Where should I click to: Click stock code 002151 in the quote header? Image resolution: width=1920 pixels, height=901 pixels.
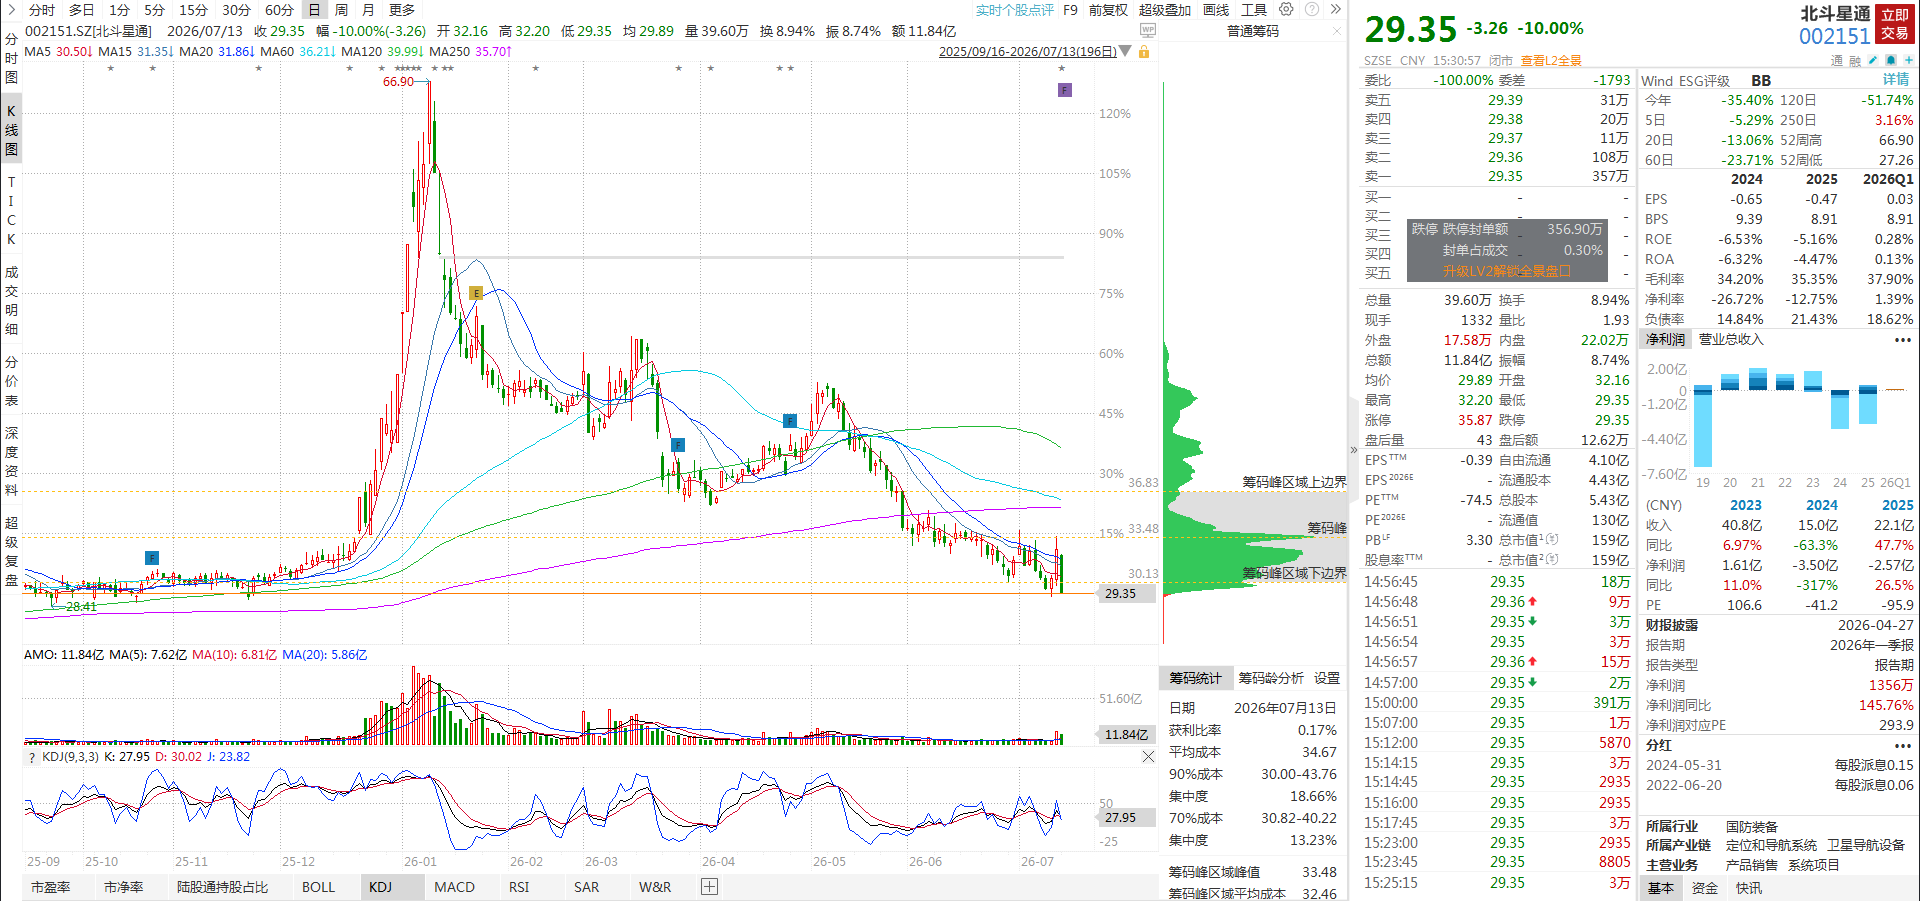pos(1834,37)
